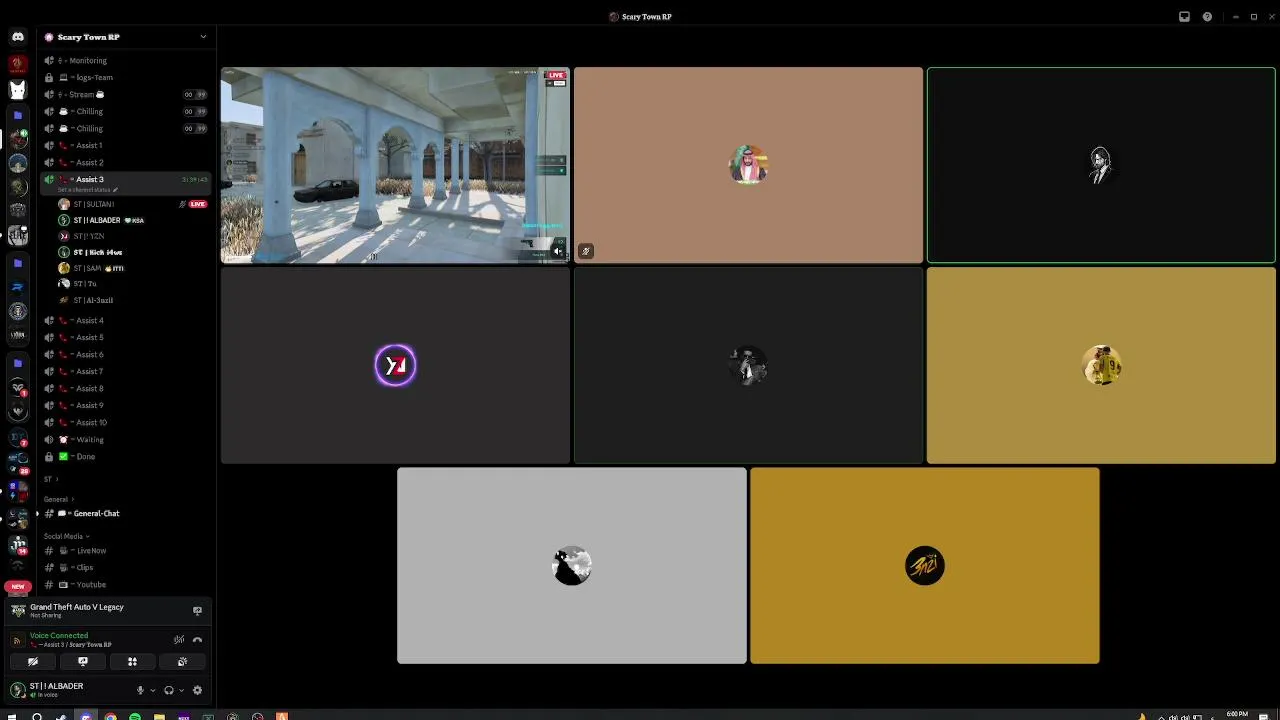Toggle camera on in voice panel
This screenshot has height=720, width=1280.
click(33, 661)
